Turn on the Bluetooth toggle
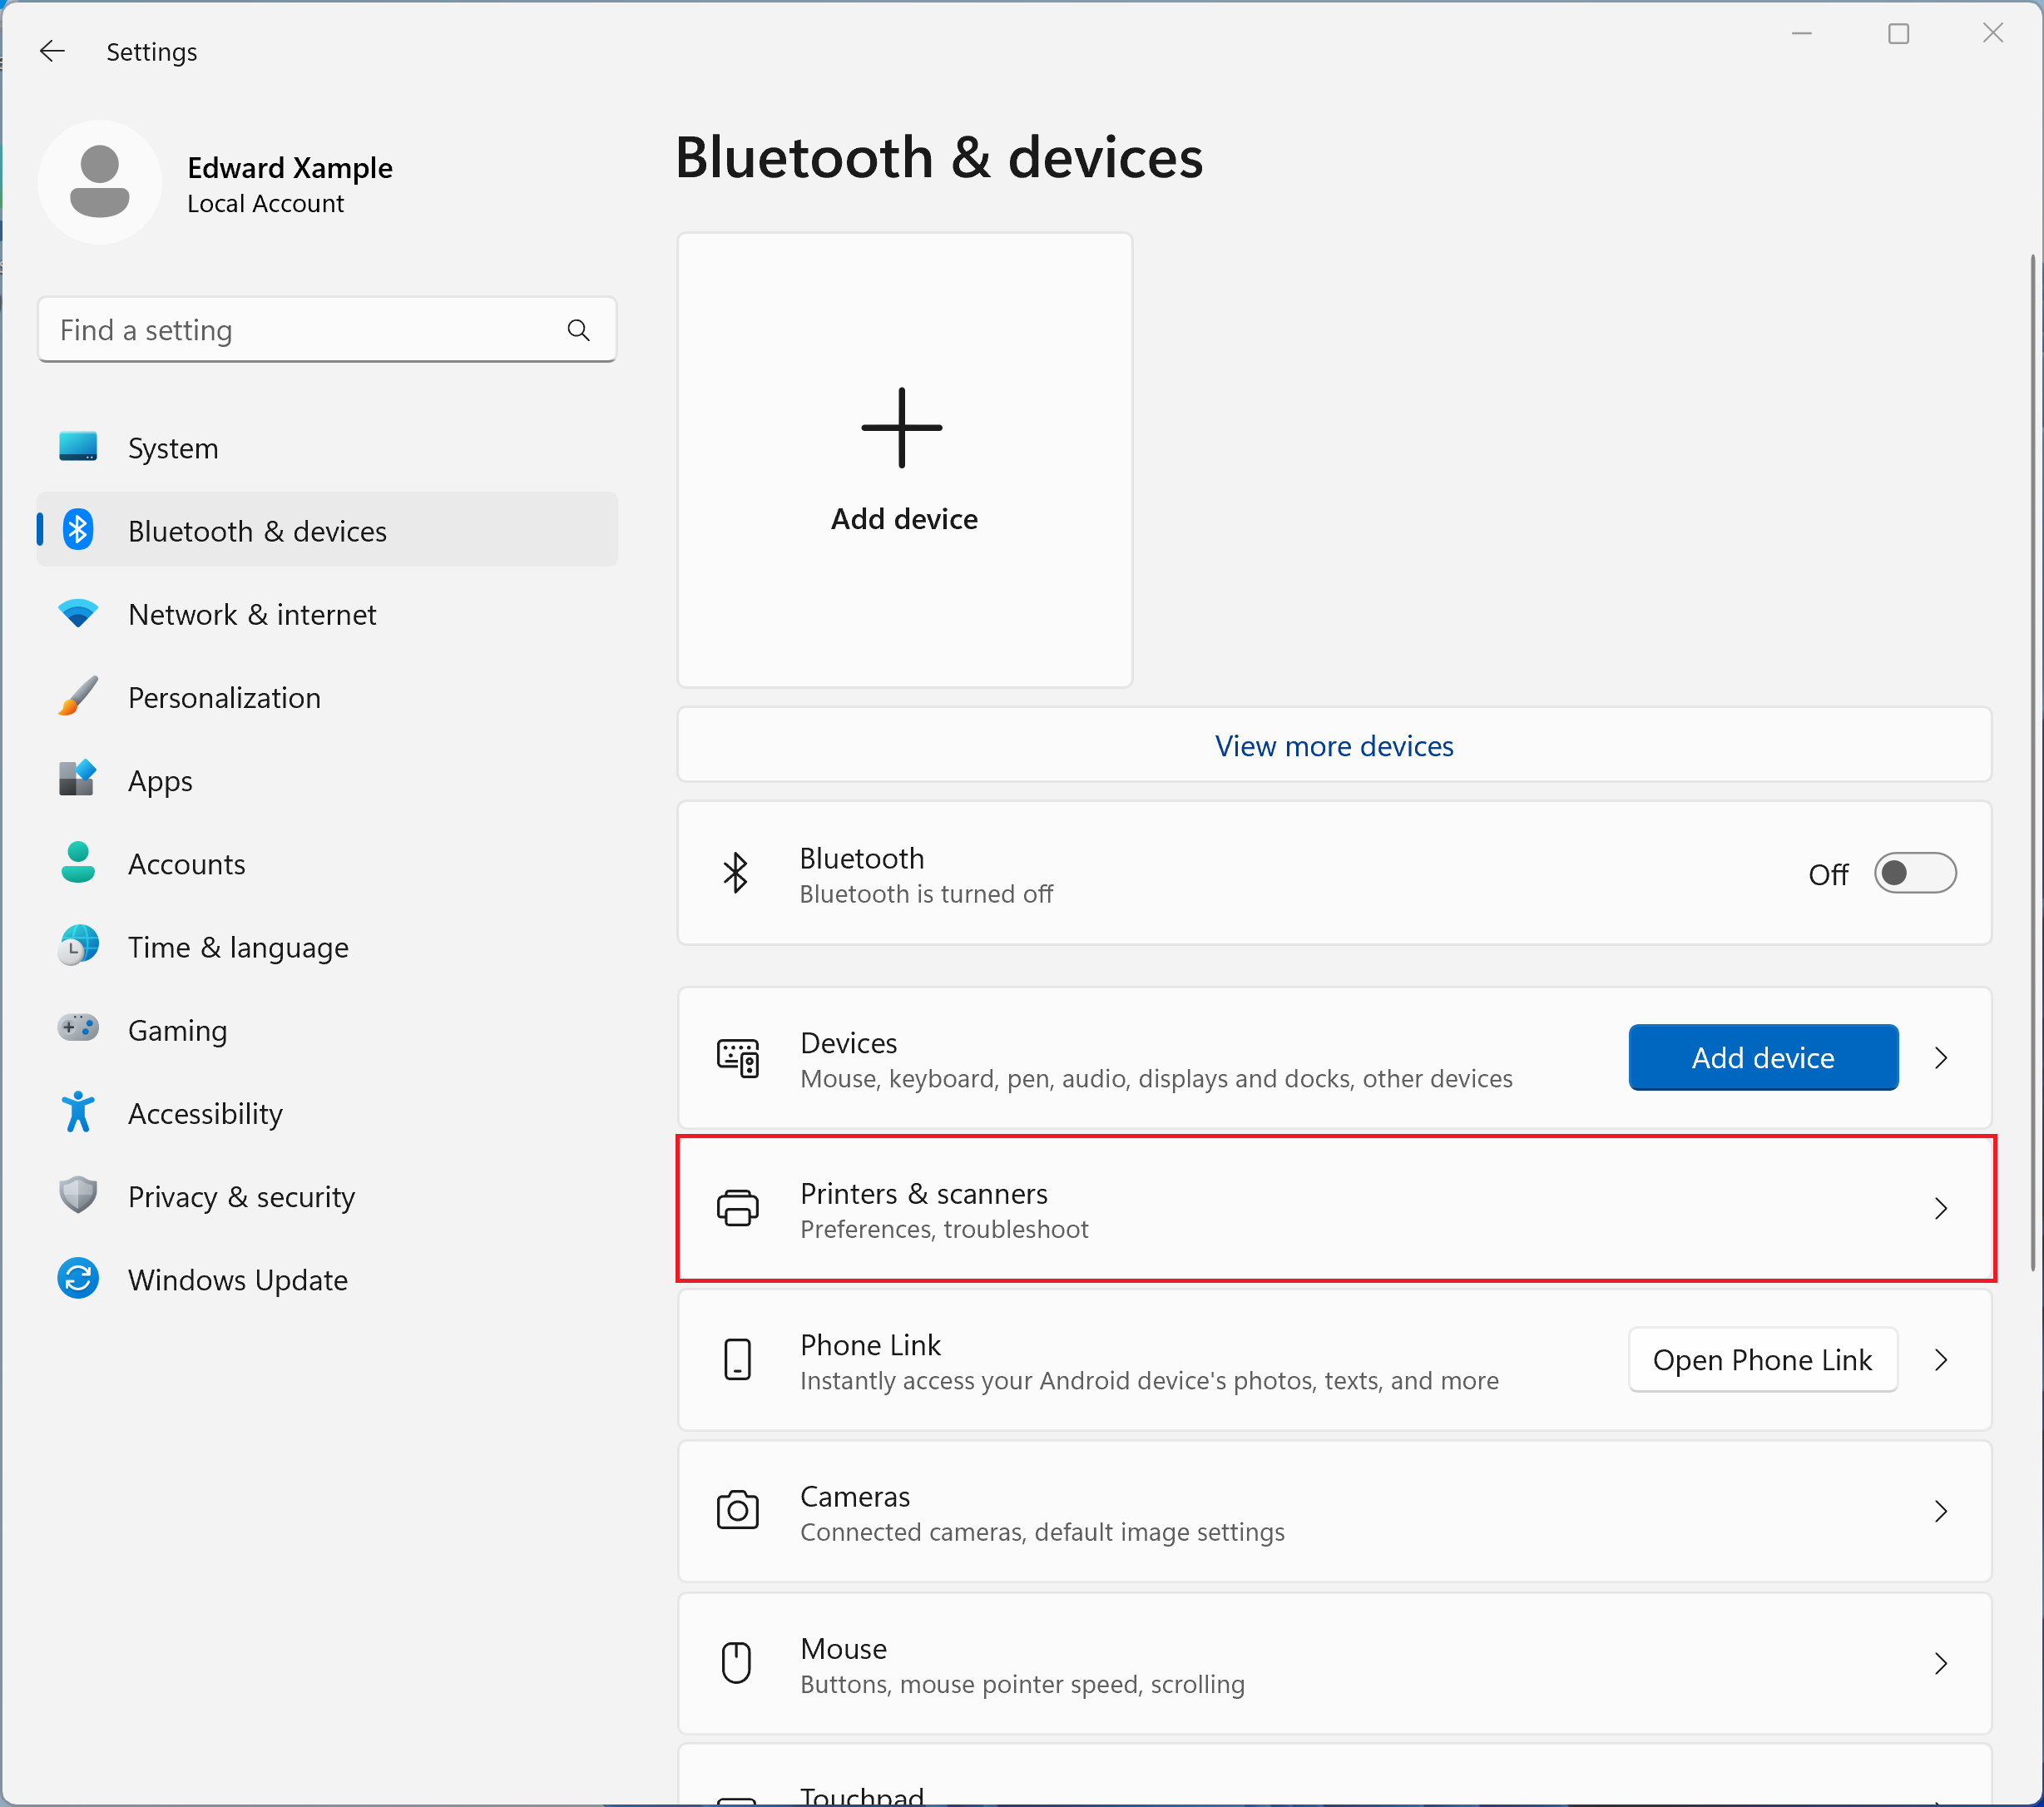Image resolution: width=2044 pixels, height=1807 pixels. pyautogui.click(x=1915, y=874)
